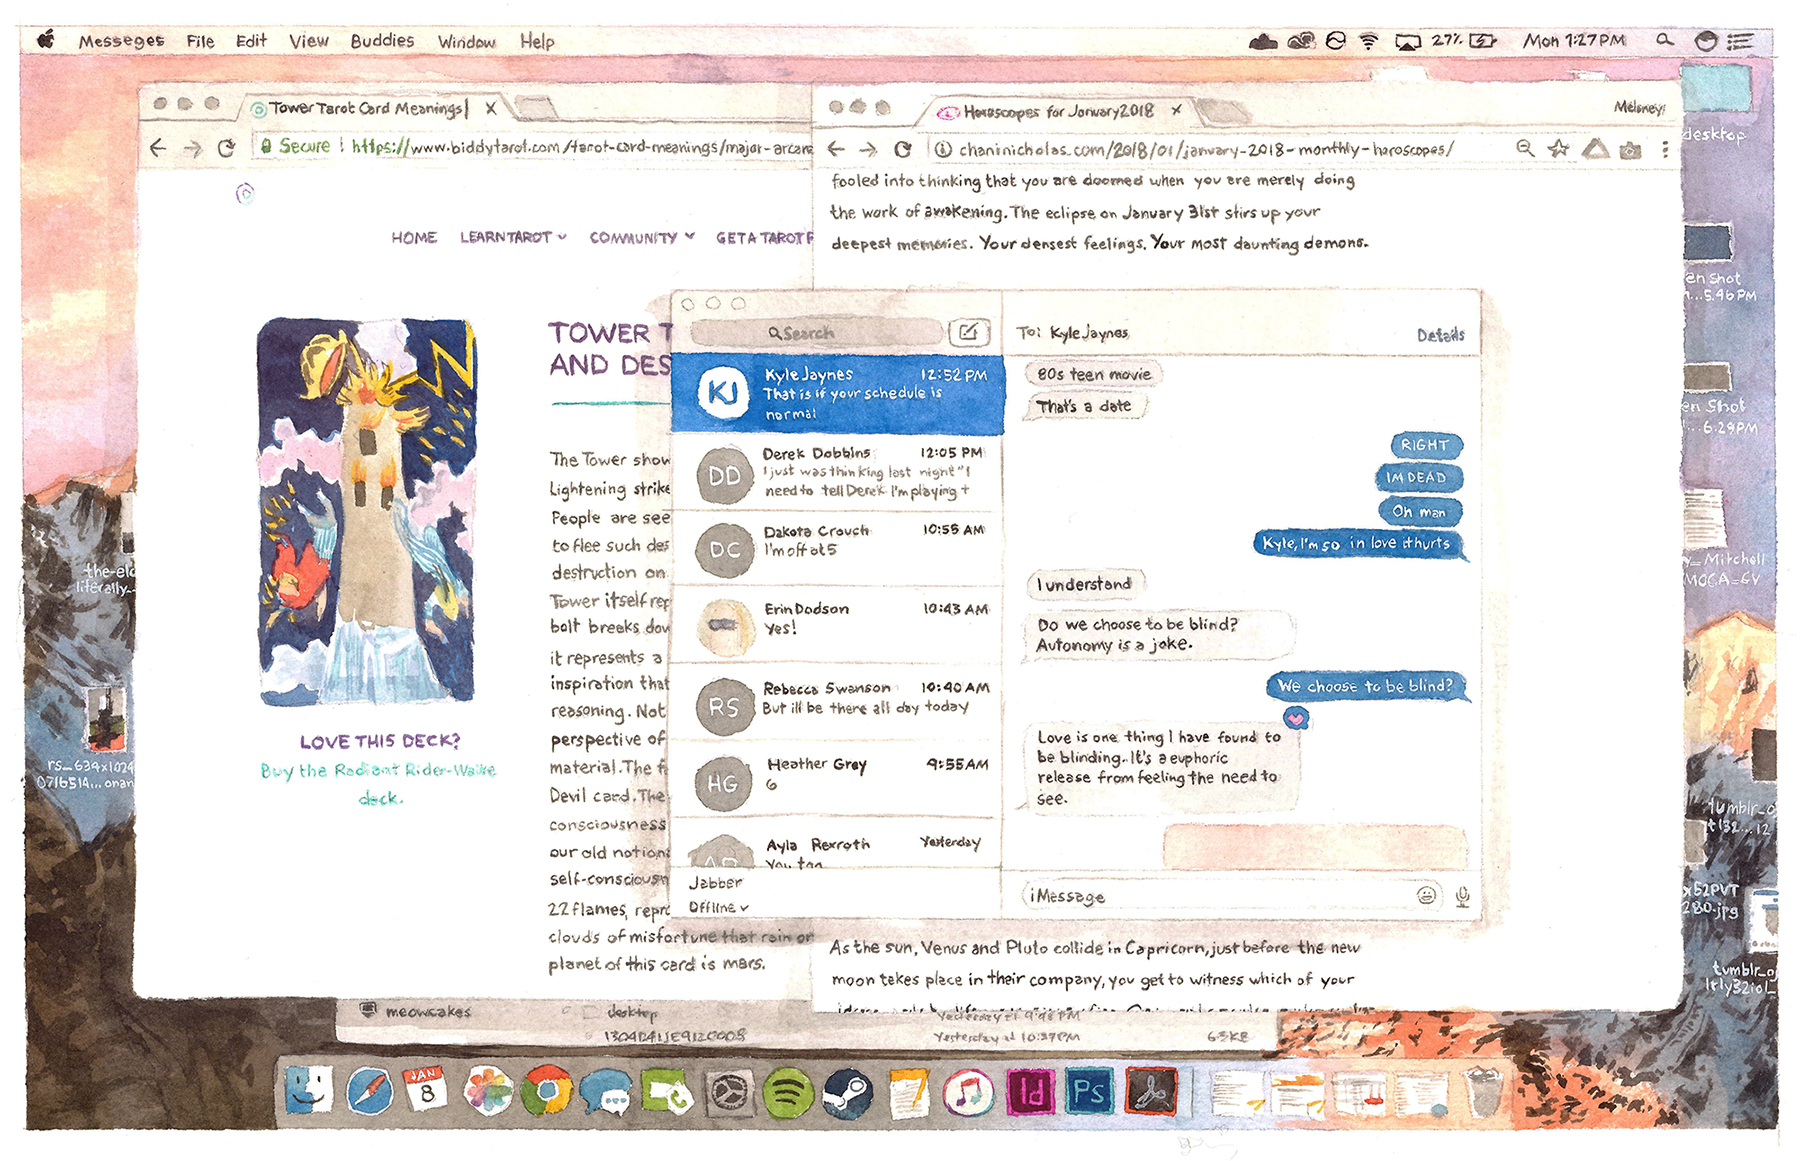1800x1161 pixels.
Task: Open System Preferences from the dock
Action: [728, 1093]
